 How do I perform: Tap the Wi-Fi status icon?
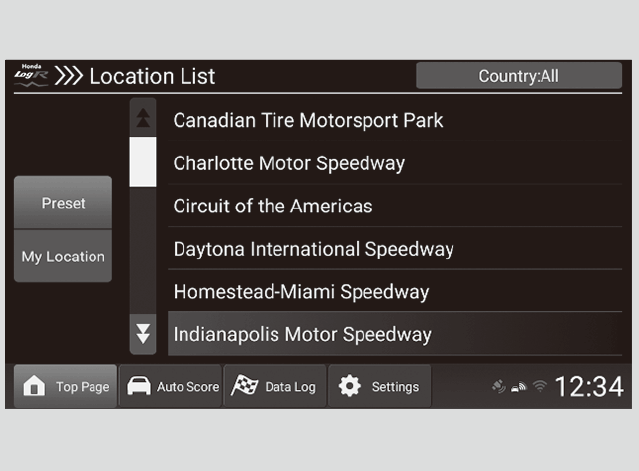coord(539,387)
